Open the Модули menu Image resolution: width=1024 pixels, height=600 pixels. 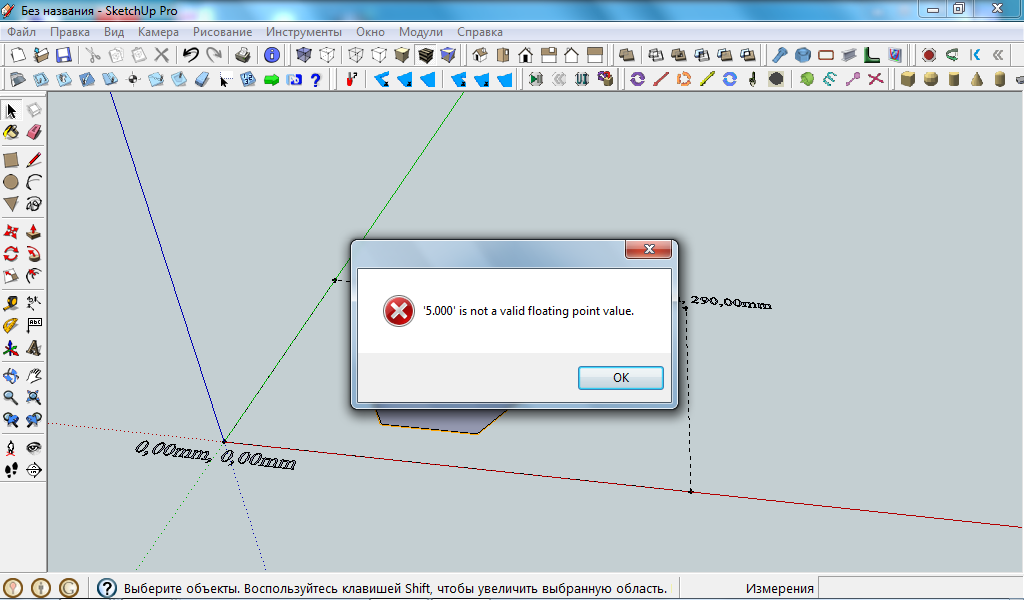point(420,32)
